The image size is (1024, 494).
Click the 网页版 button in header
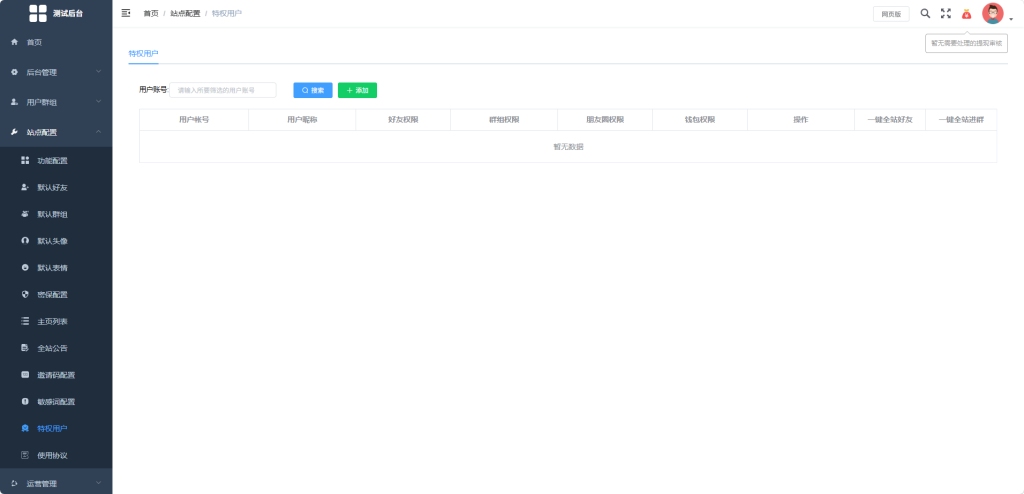click(x=891, y=14)
